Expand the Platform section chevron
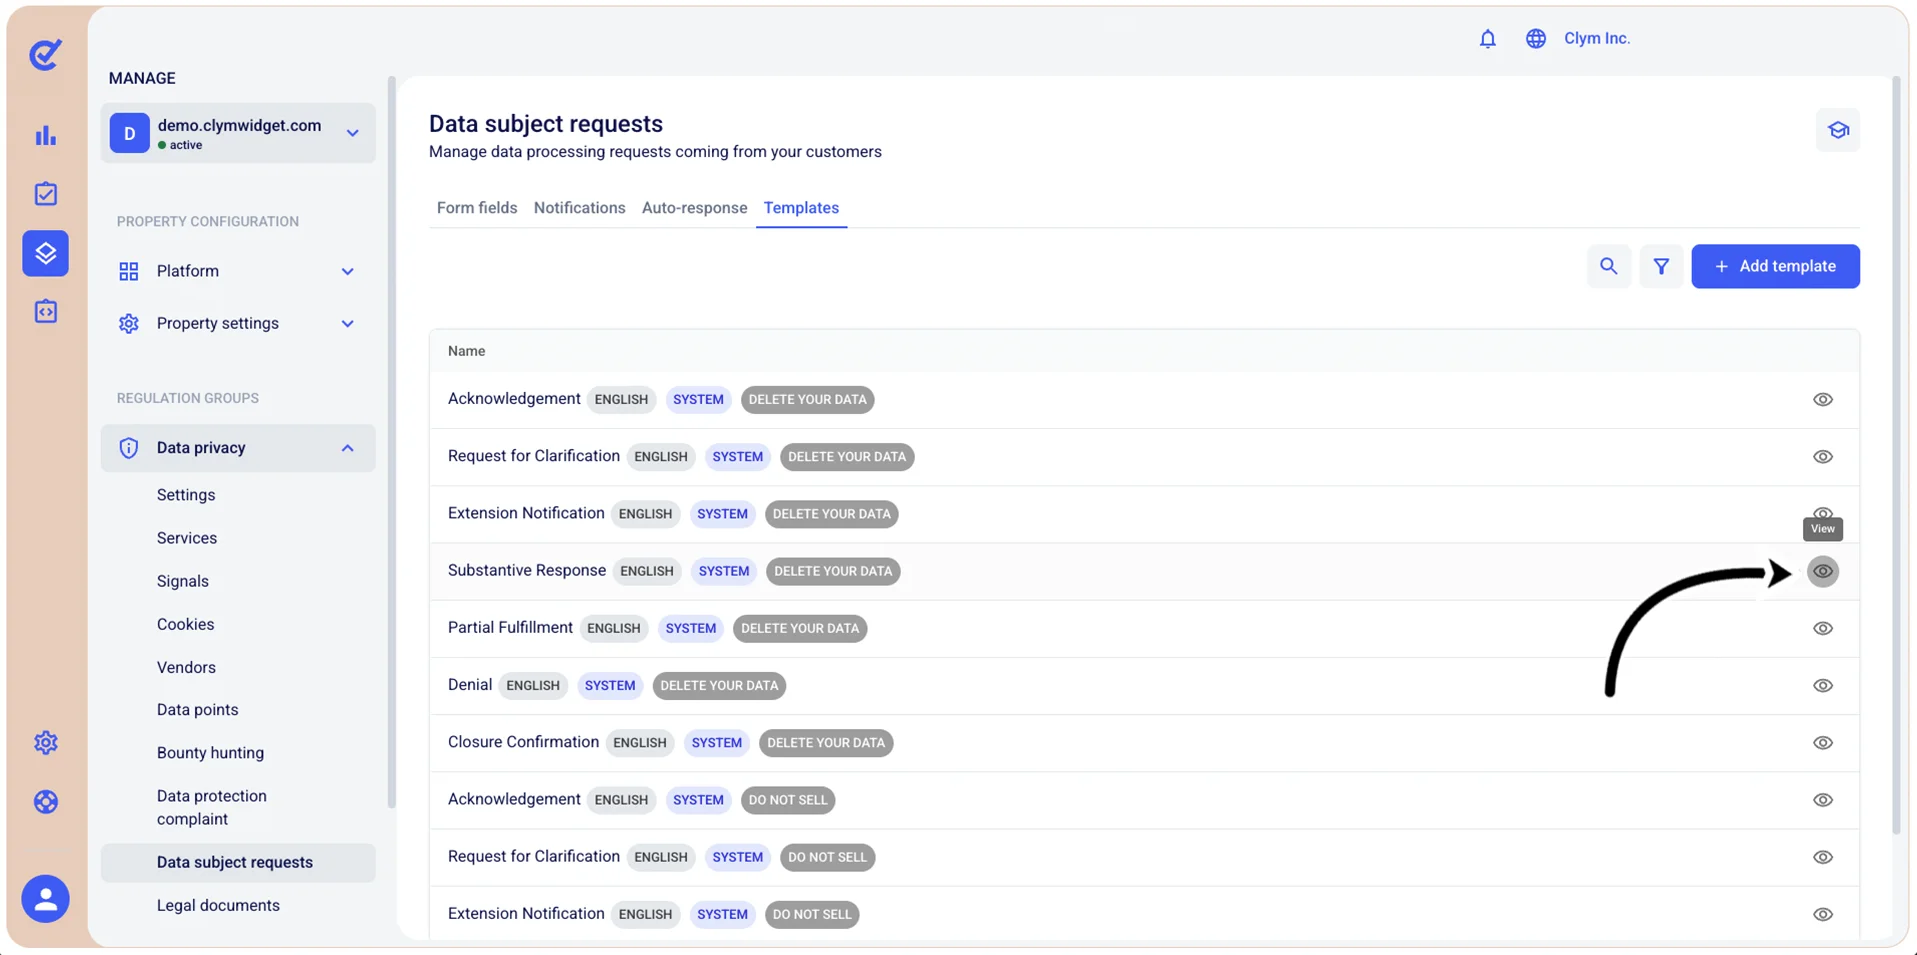 347,272
